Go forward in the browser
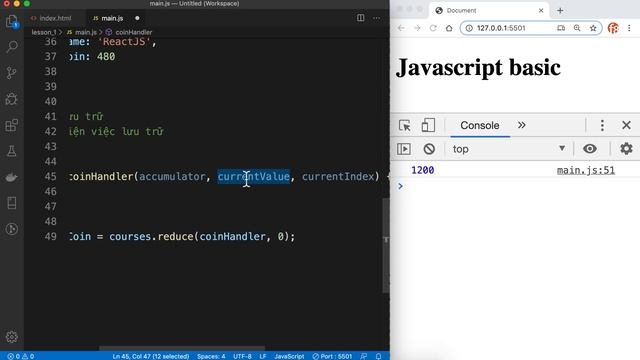This screenshot has height=360, width=640. 417,28
